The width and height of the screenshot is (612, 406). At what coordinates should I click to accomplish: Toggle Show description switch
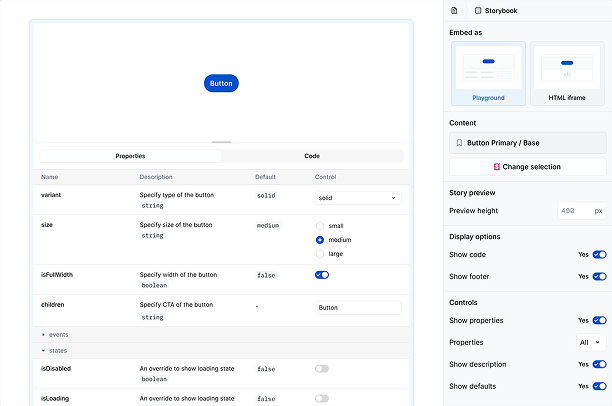click(x=600, y=364)
